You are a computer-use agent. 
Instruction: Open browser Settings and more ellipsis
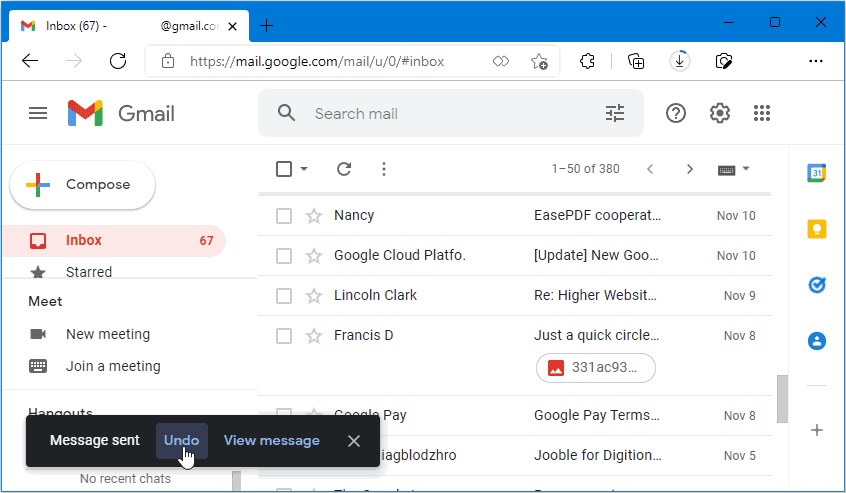click(816, 61)
